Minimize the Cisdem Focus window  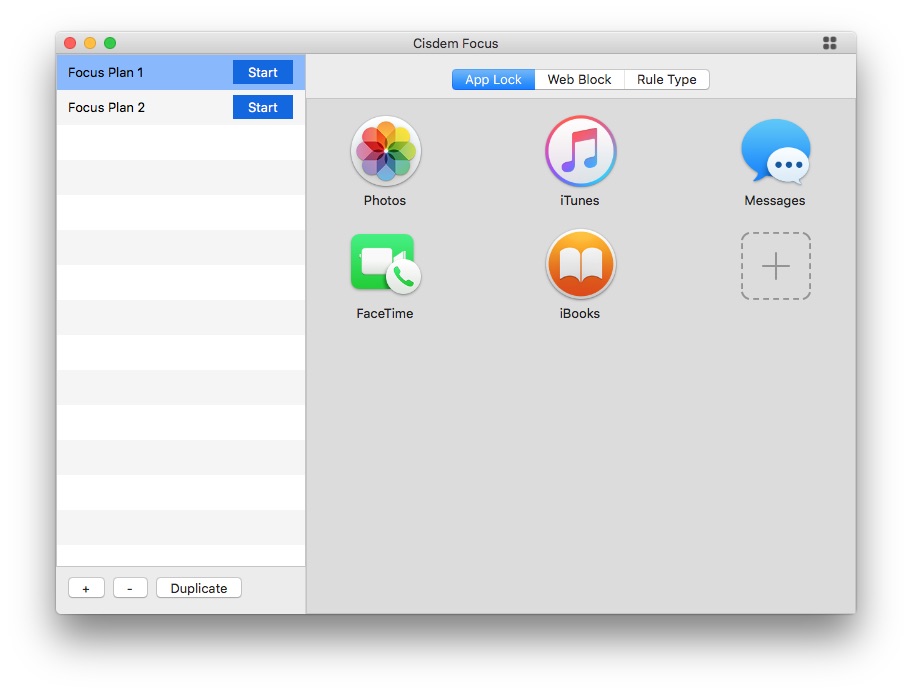point(90,43)
